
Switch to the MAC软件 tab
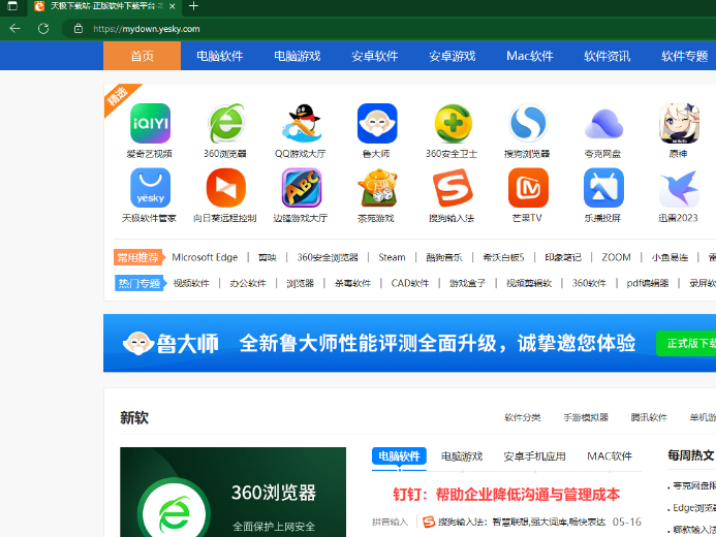click(609, 456)
